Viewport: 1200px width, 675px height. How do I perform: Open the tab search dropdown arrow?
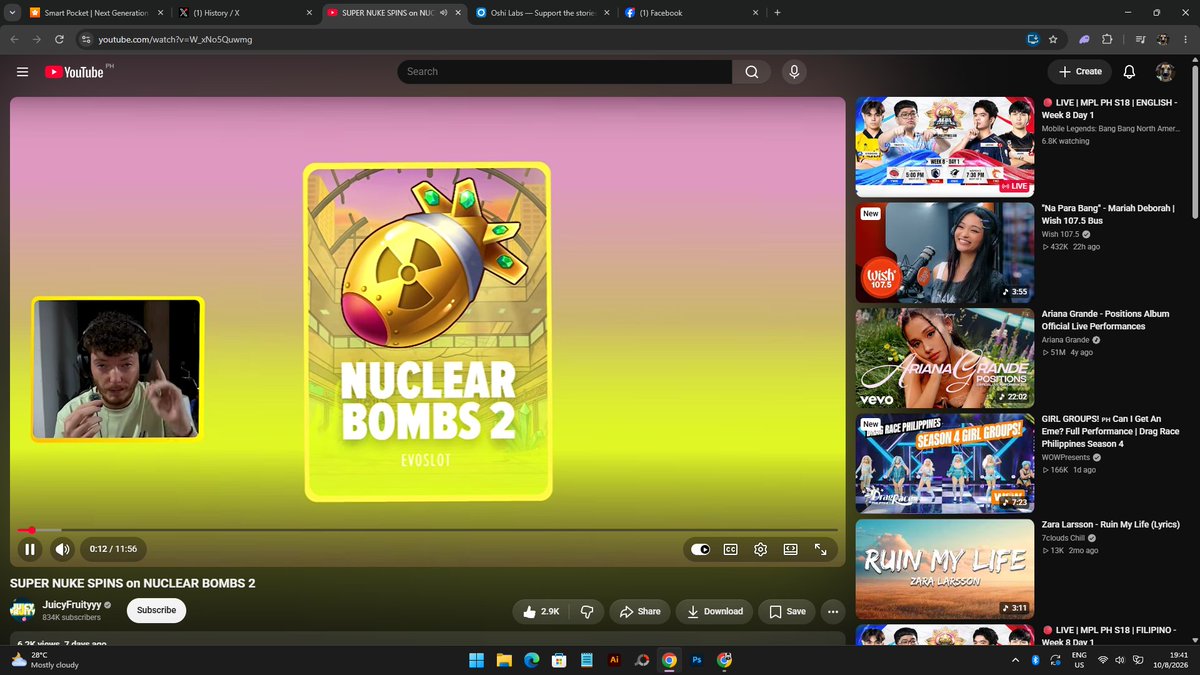pos(10,12)
